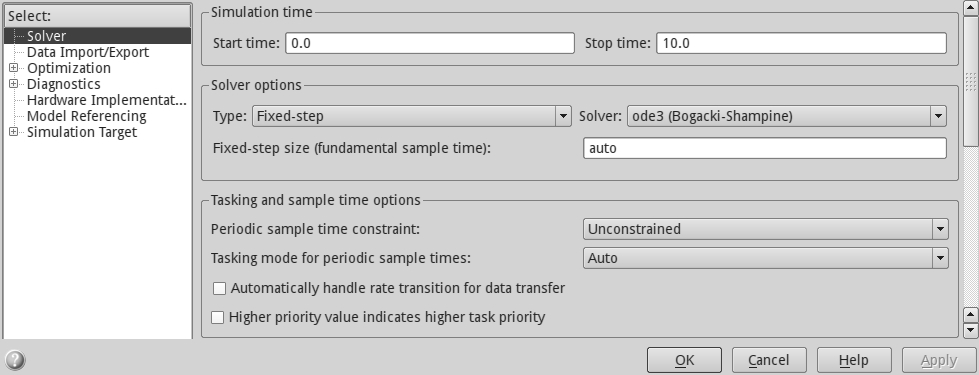The width and height of the screenshot is (979, 375).
Task: Click the help question mark icon
Action: pos(15,360)
